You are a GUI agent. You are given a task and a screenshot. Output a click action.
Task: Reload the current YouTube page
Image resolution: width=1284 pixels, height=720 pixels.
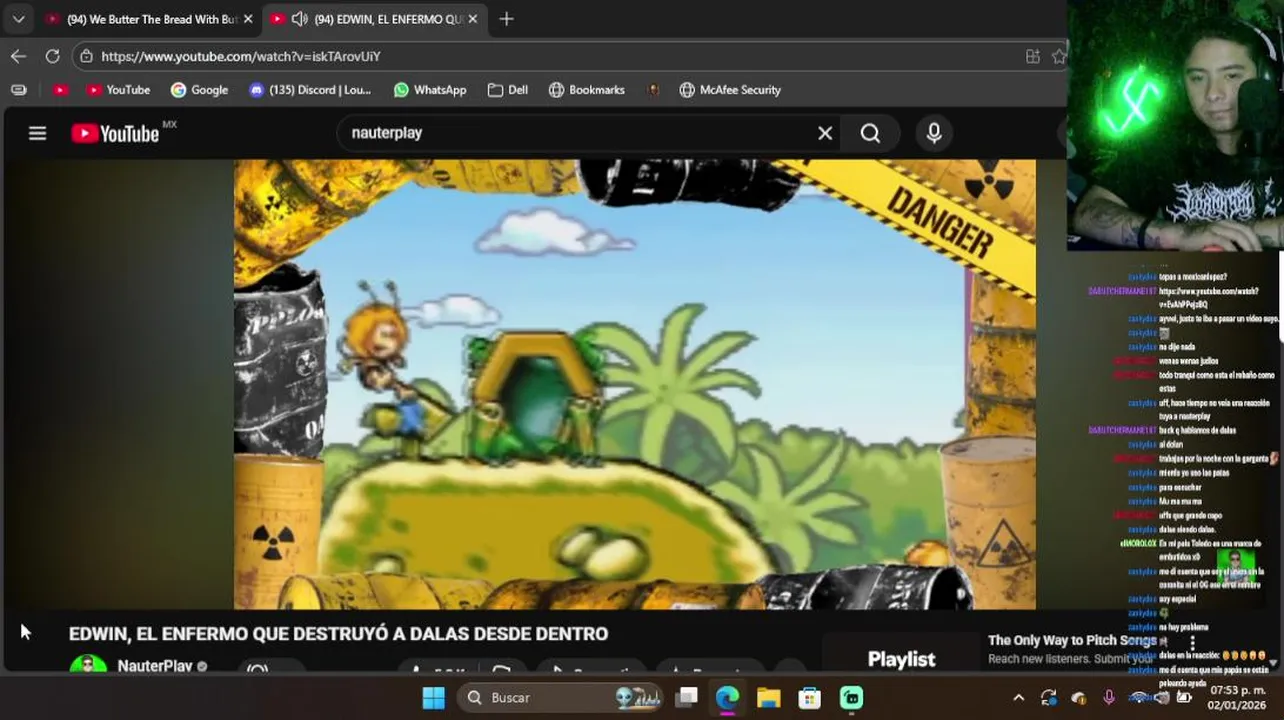[x=52, y=56]
